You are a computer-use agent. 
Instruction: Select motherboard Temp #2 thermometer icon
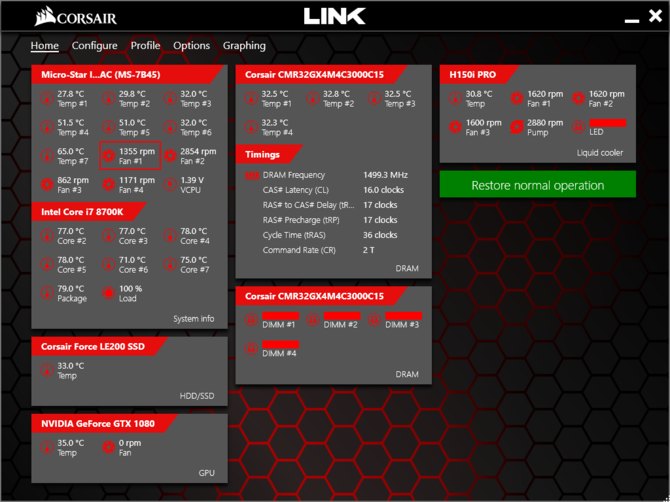point(109,98)
